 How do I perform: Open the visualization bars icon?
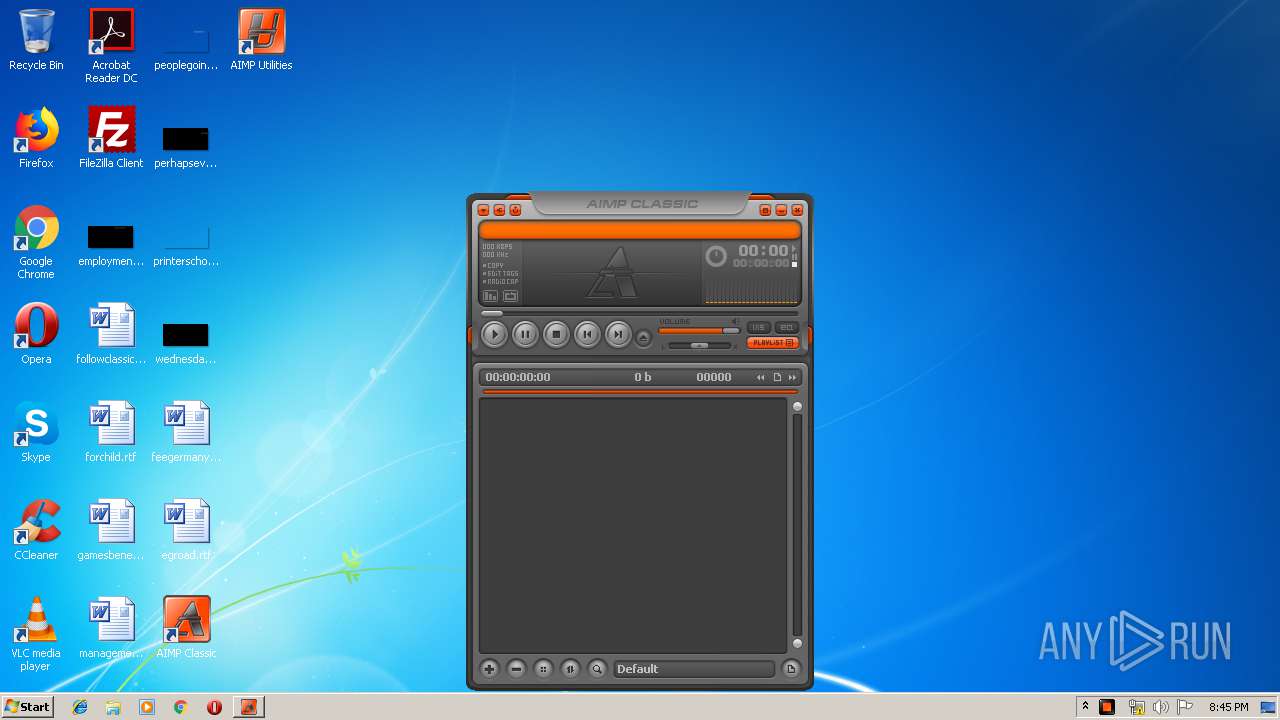tap(490, 296)
